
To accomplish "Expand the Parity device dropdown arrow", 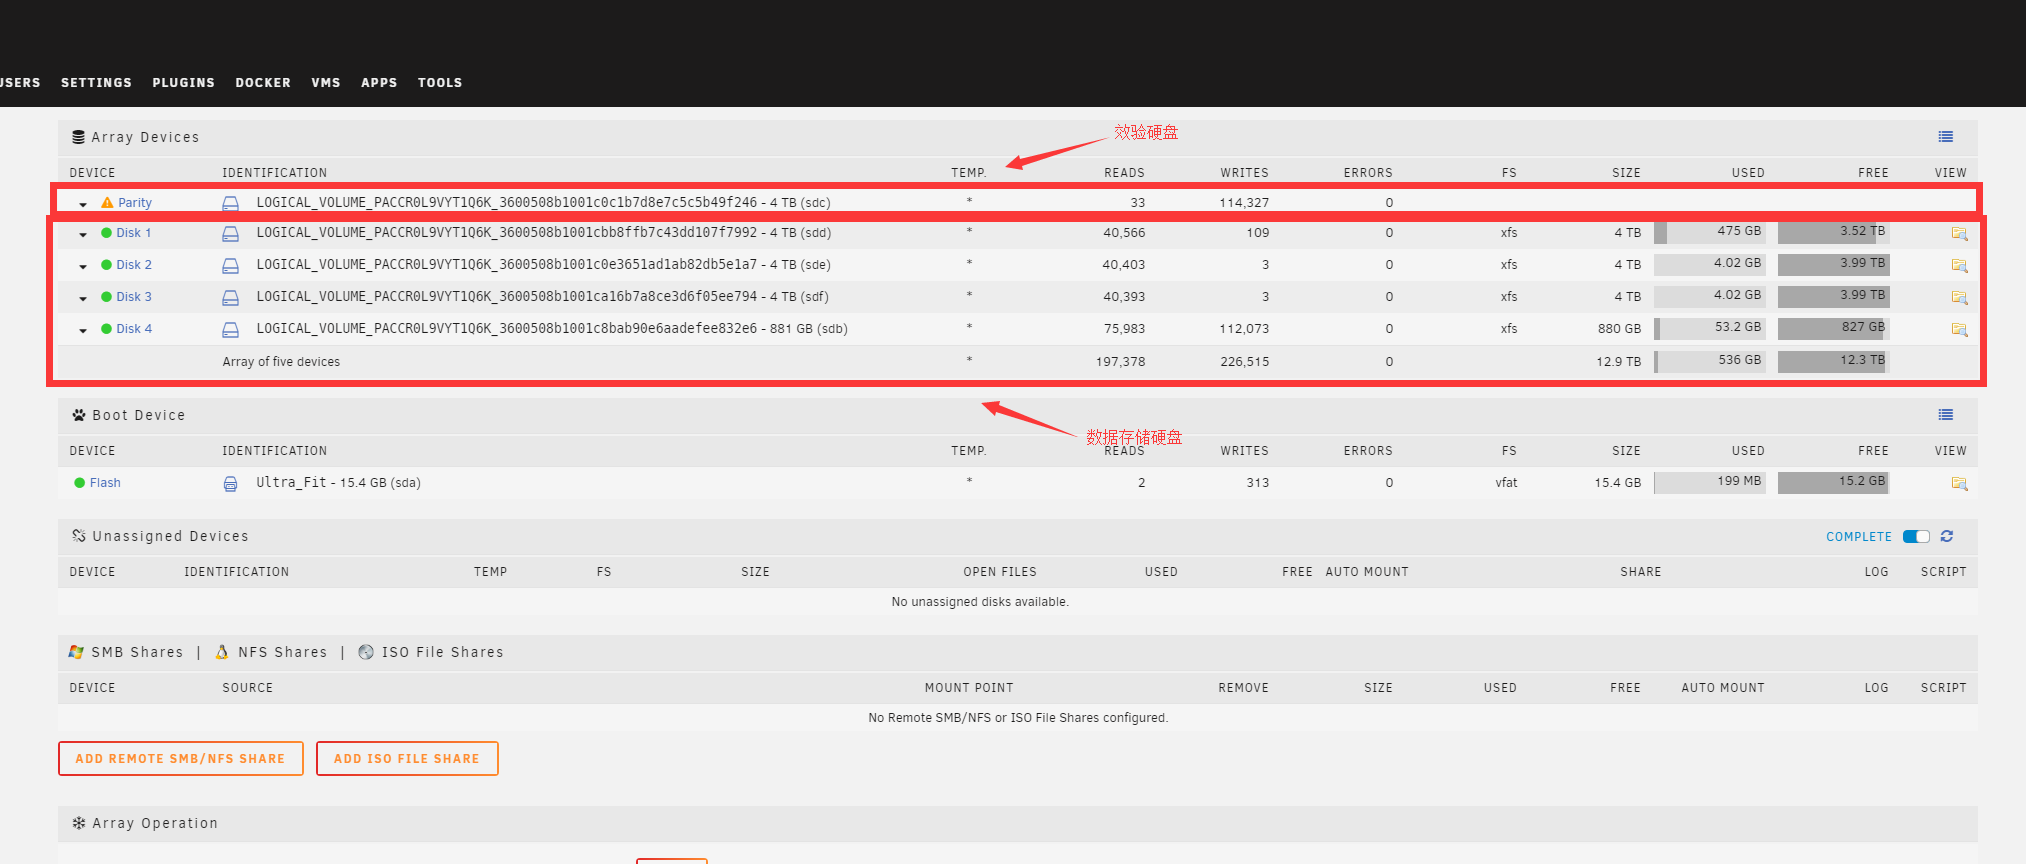I will [x=83, y=204].
